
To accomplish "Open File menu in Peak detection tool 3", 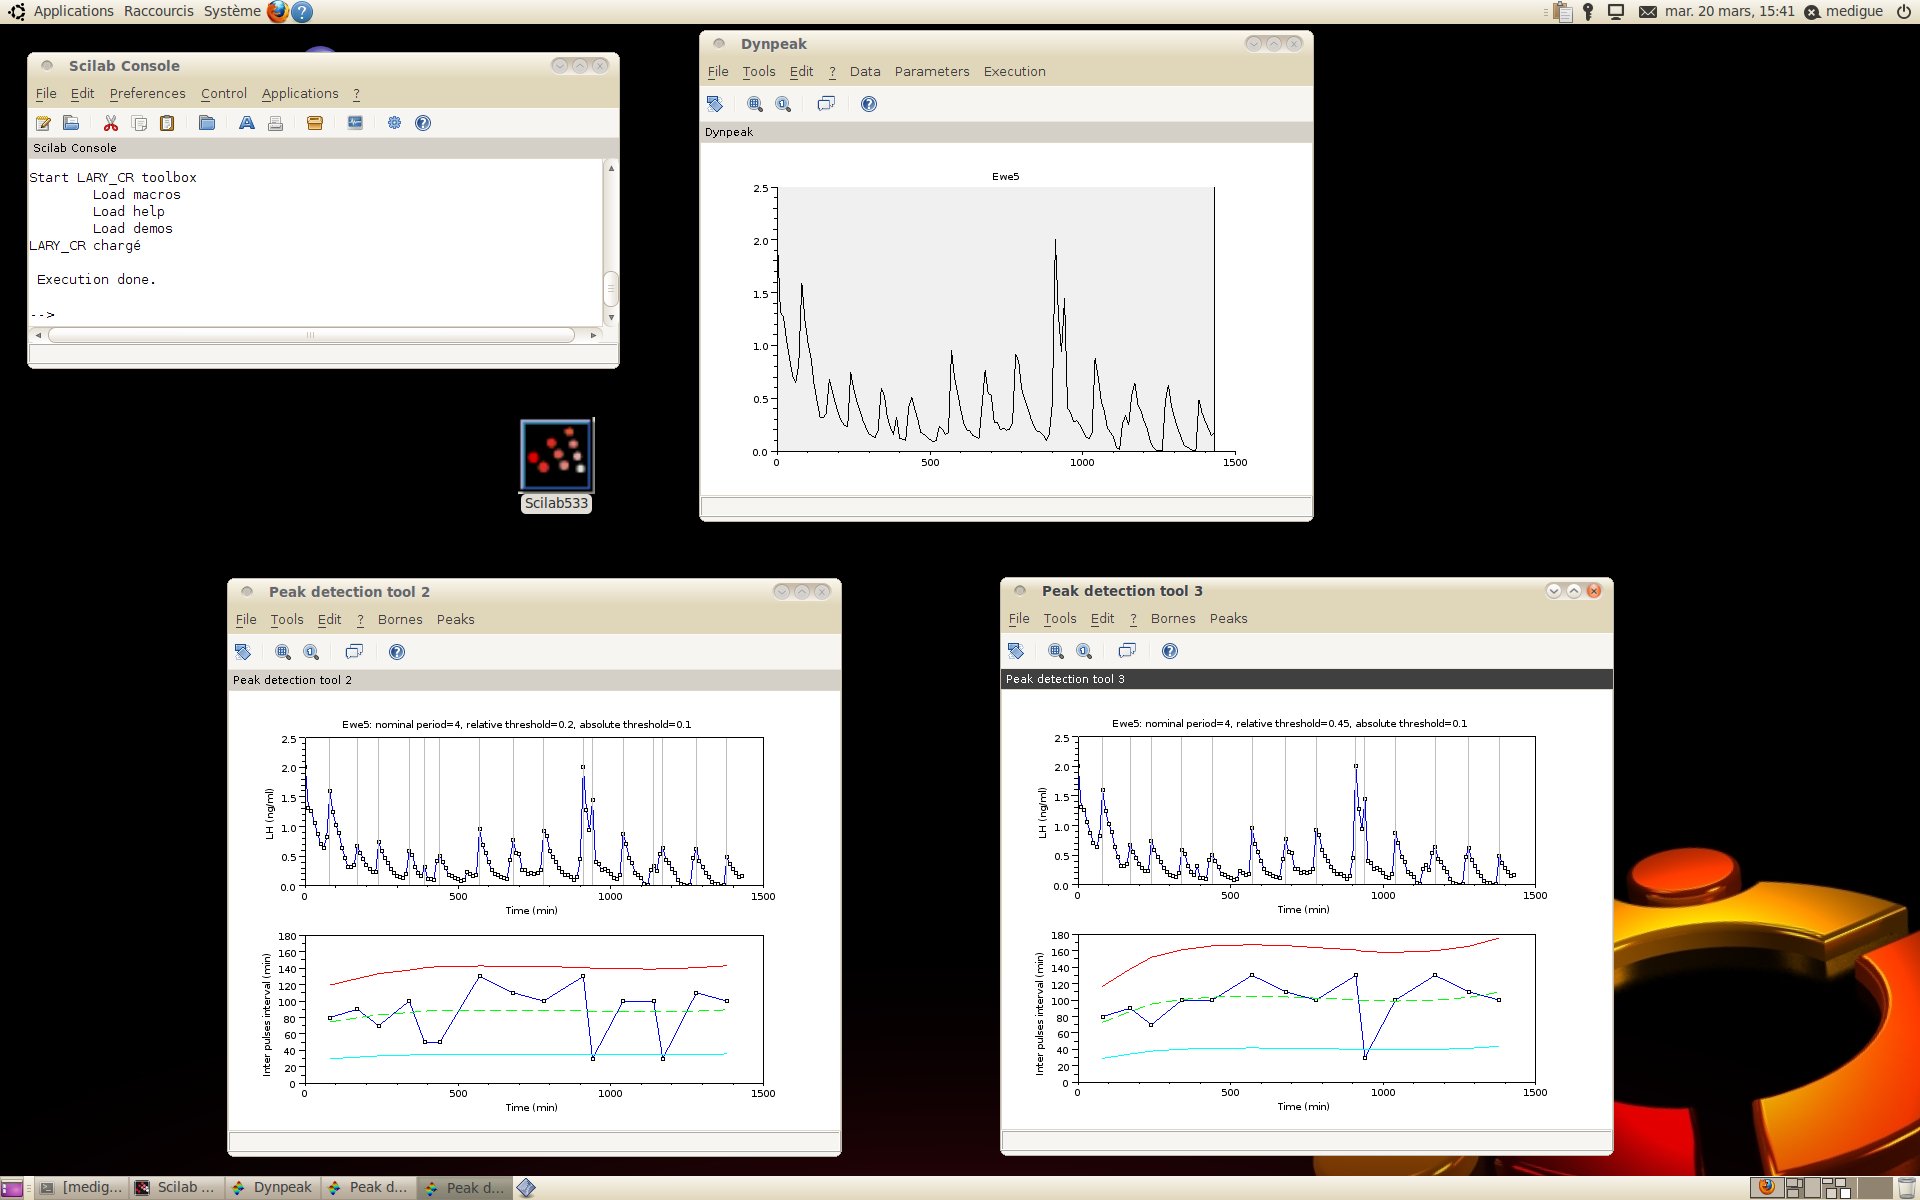I will (x=1019, y=619).
